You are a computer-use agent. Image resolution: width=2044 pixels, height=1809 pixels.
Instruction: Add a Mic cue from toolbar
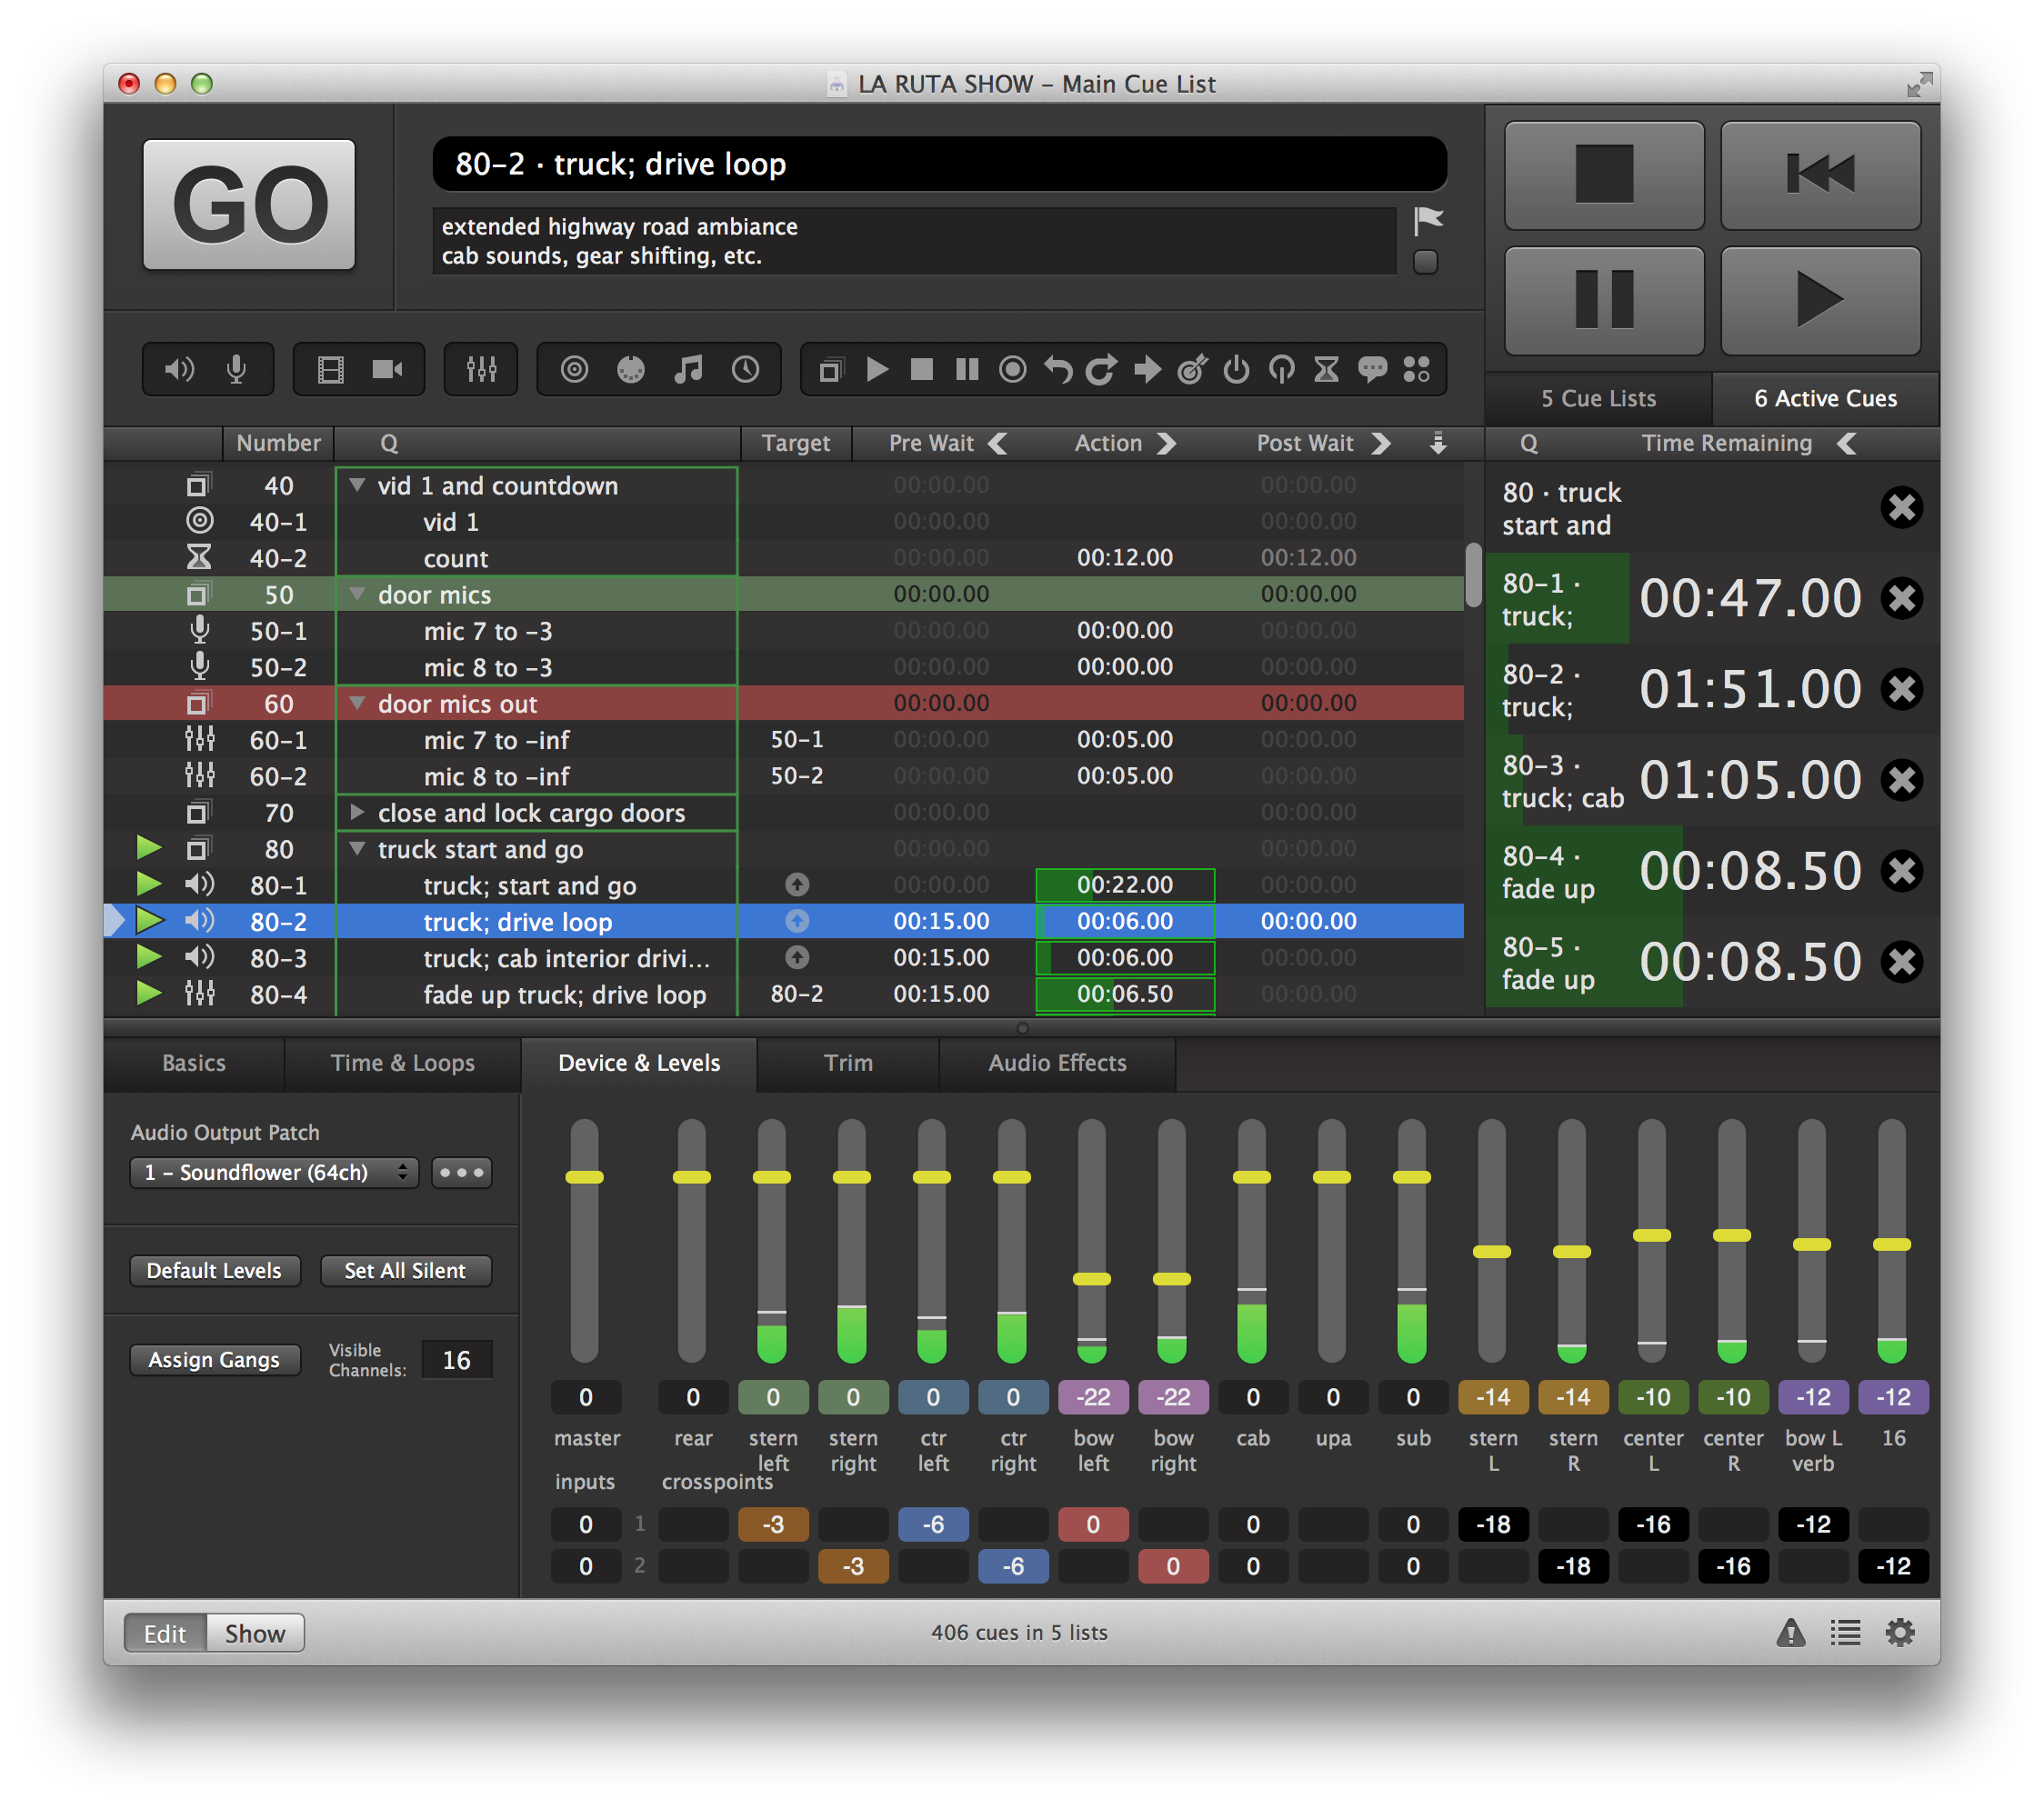click(236, 370)
